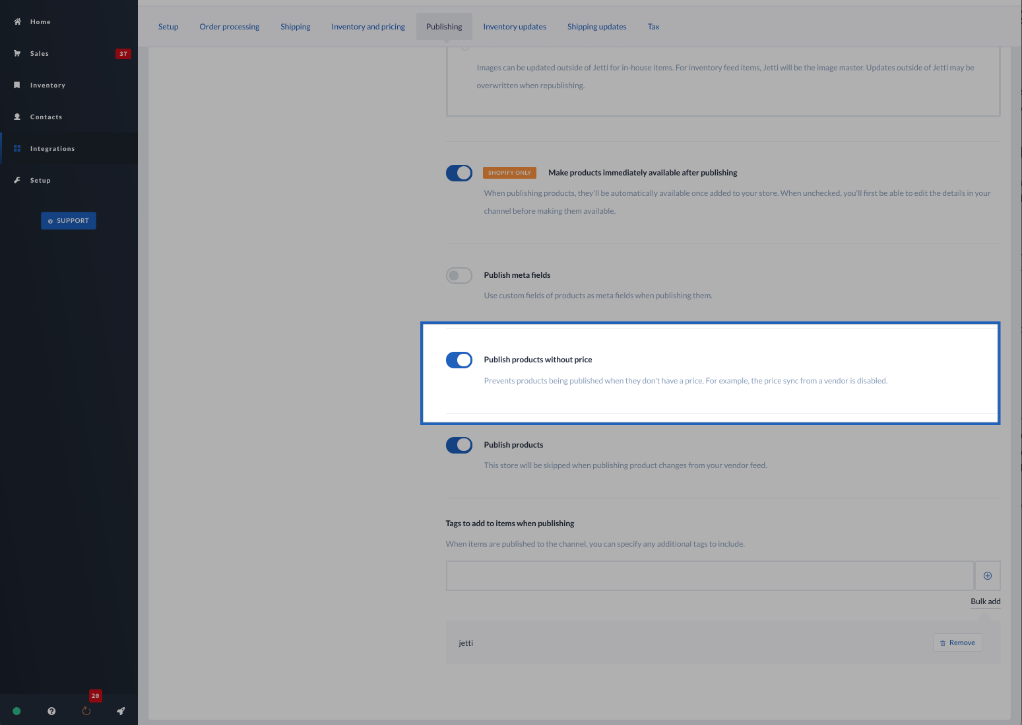This screenshot has width=1022, height=725.
Task: Open the Inventory updates tab
Action: pyautogui.click(x=514, y=27)
